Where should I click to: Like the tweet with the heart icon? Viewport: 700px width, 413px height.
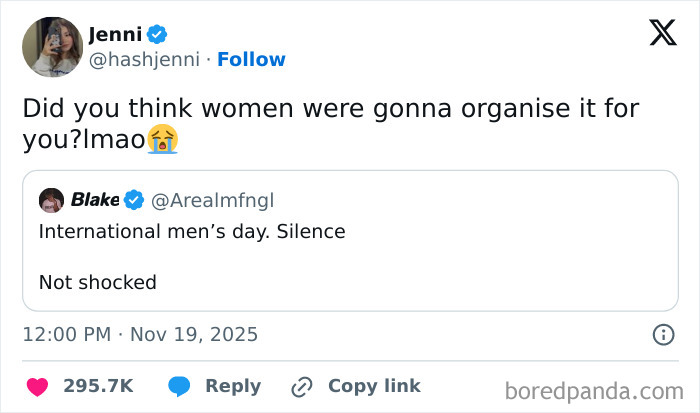(37, 386)
